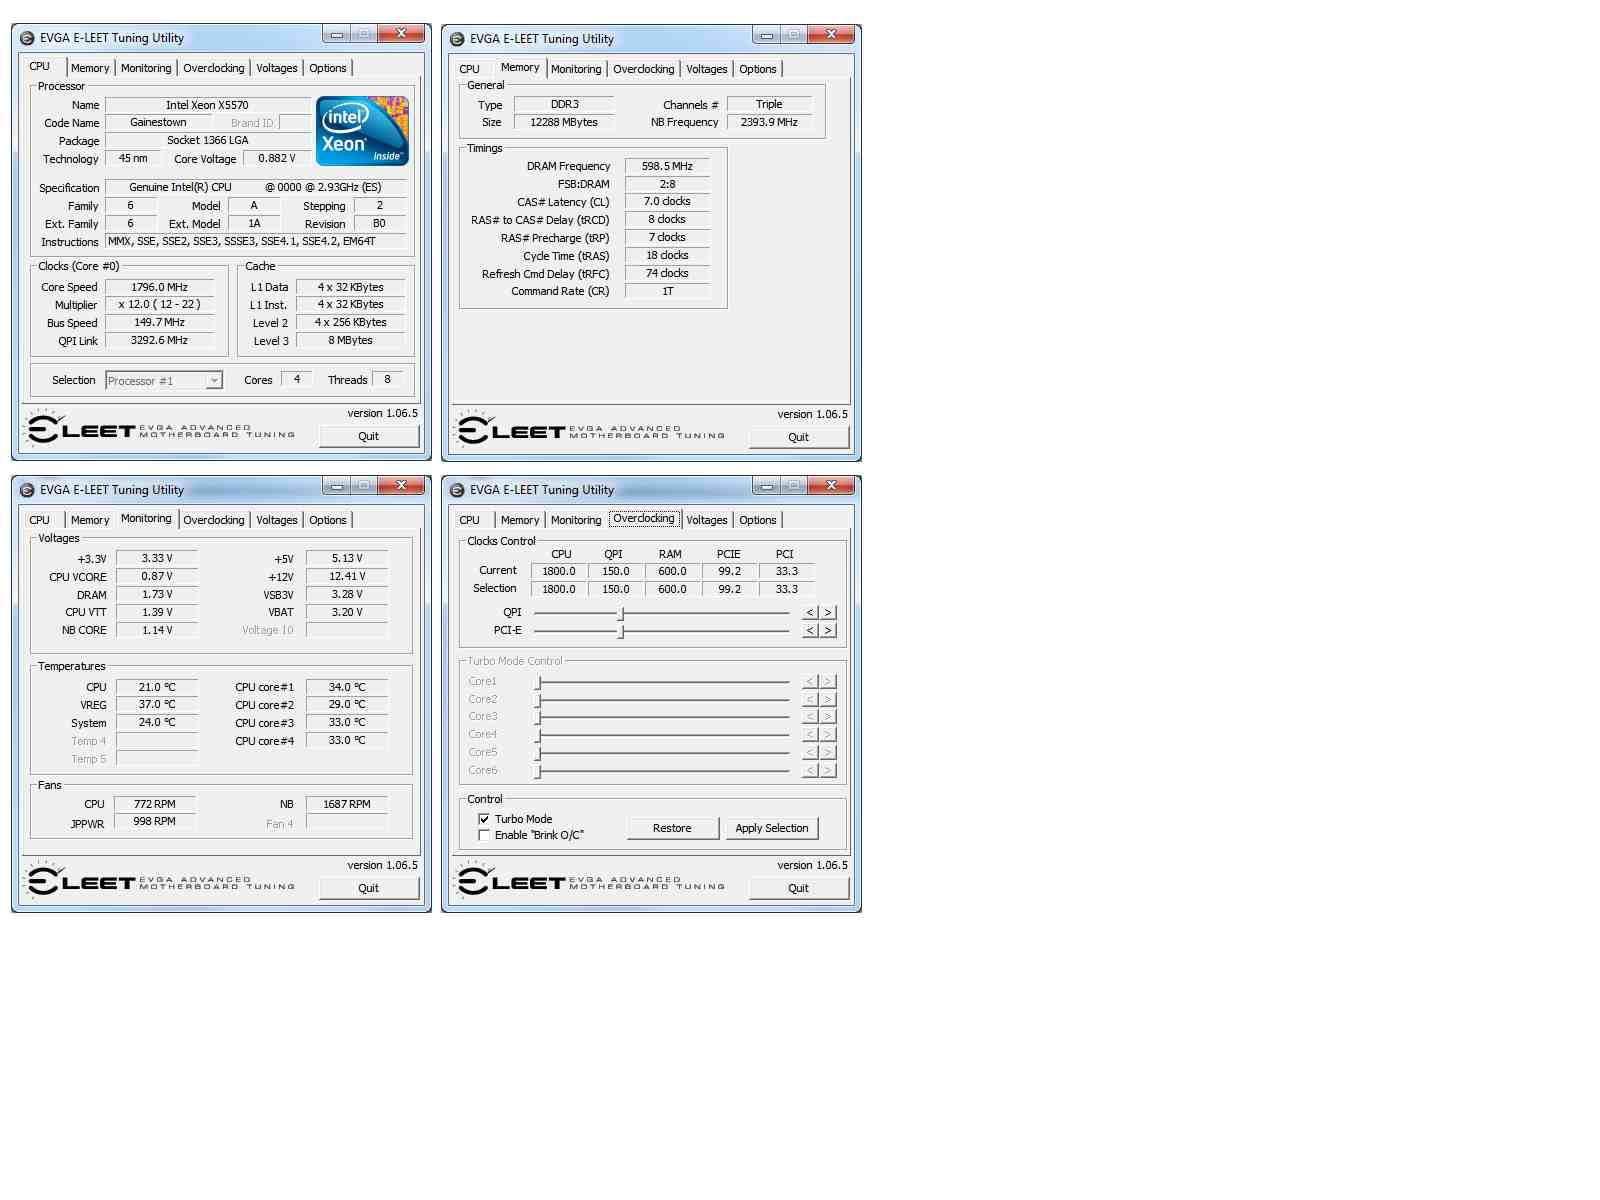Click the title bar app icon of the Monitoring-tab window

(x=27, y=490)
